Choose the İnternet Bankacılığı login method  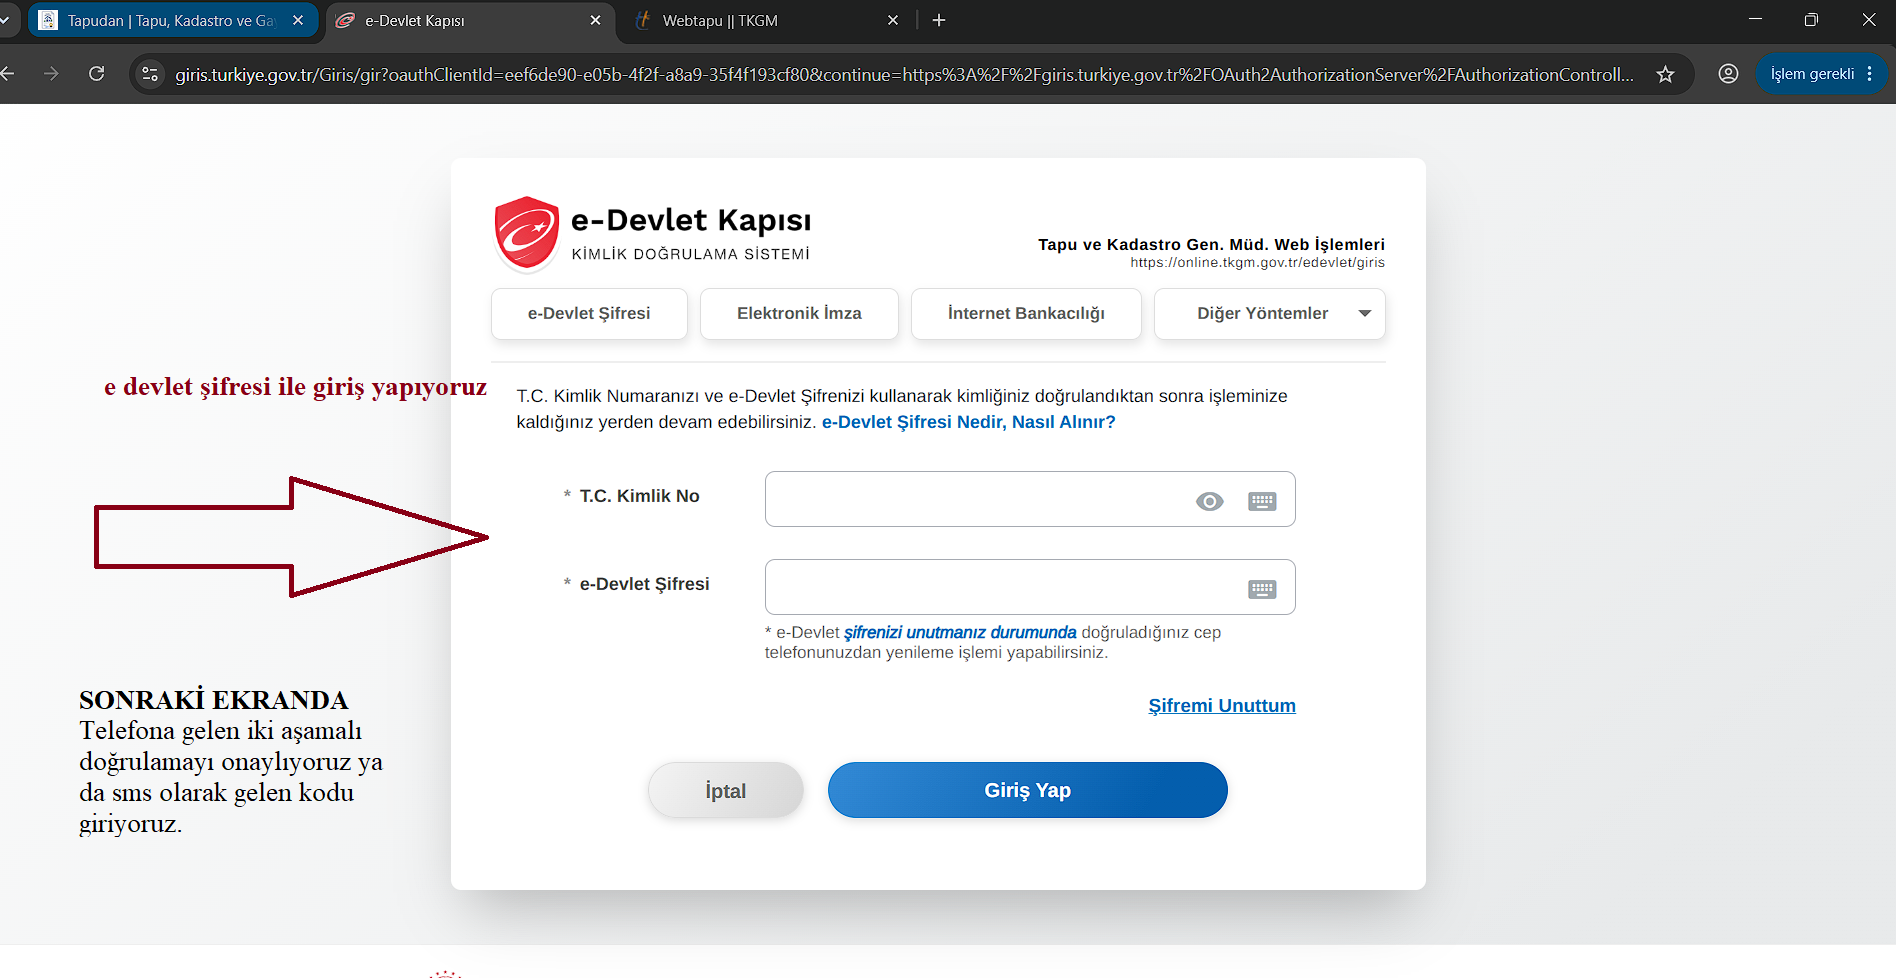click(1026, 314)
